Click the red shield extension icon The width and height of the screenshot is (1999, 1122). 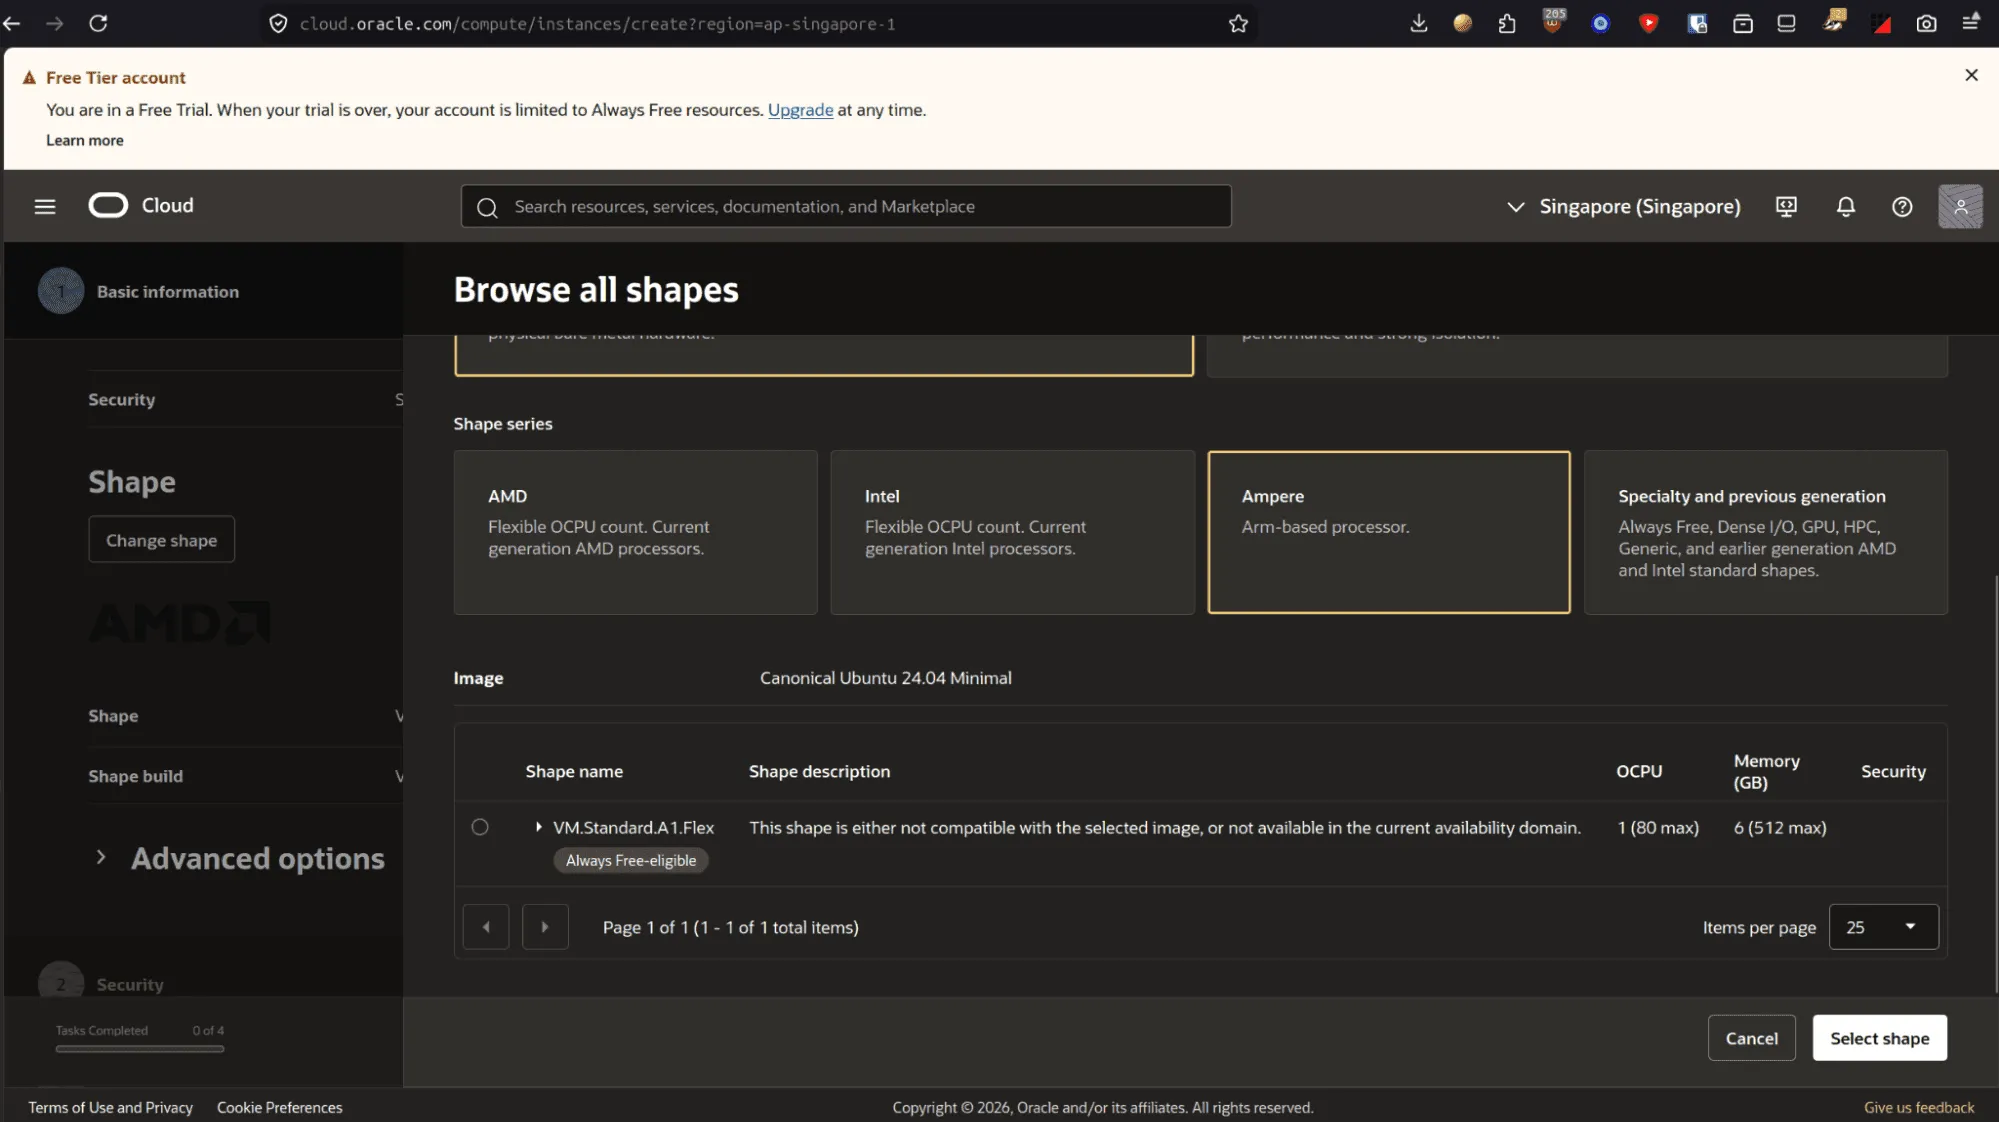pos(1649,23)
